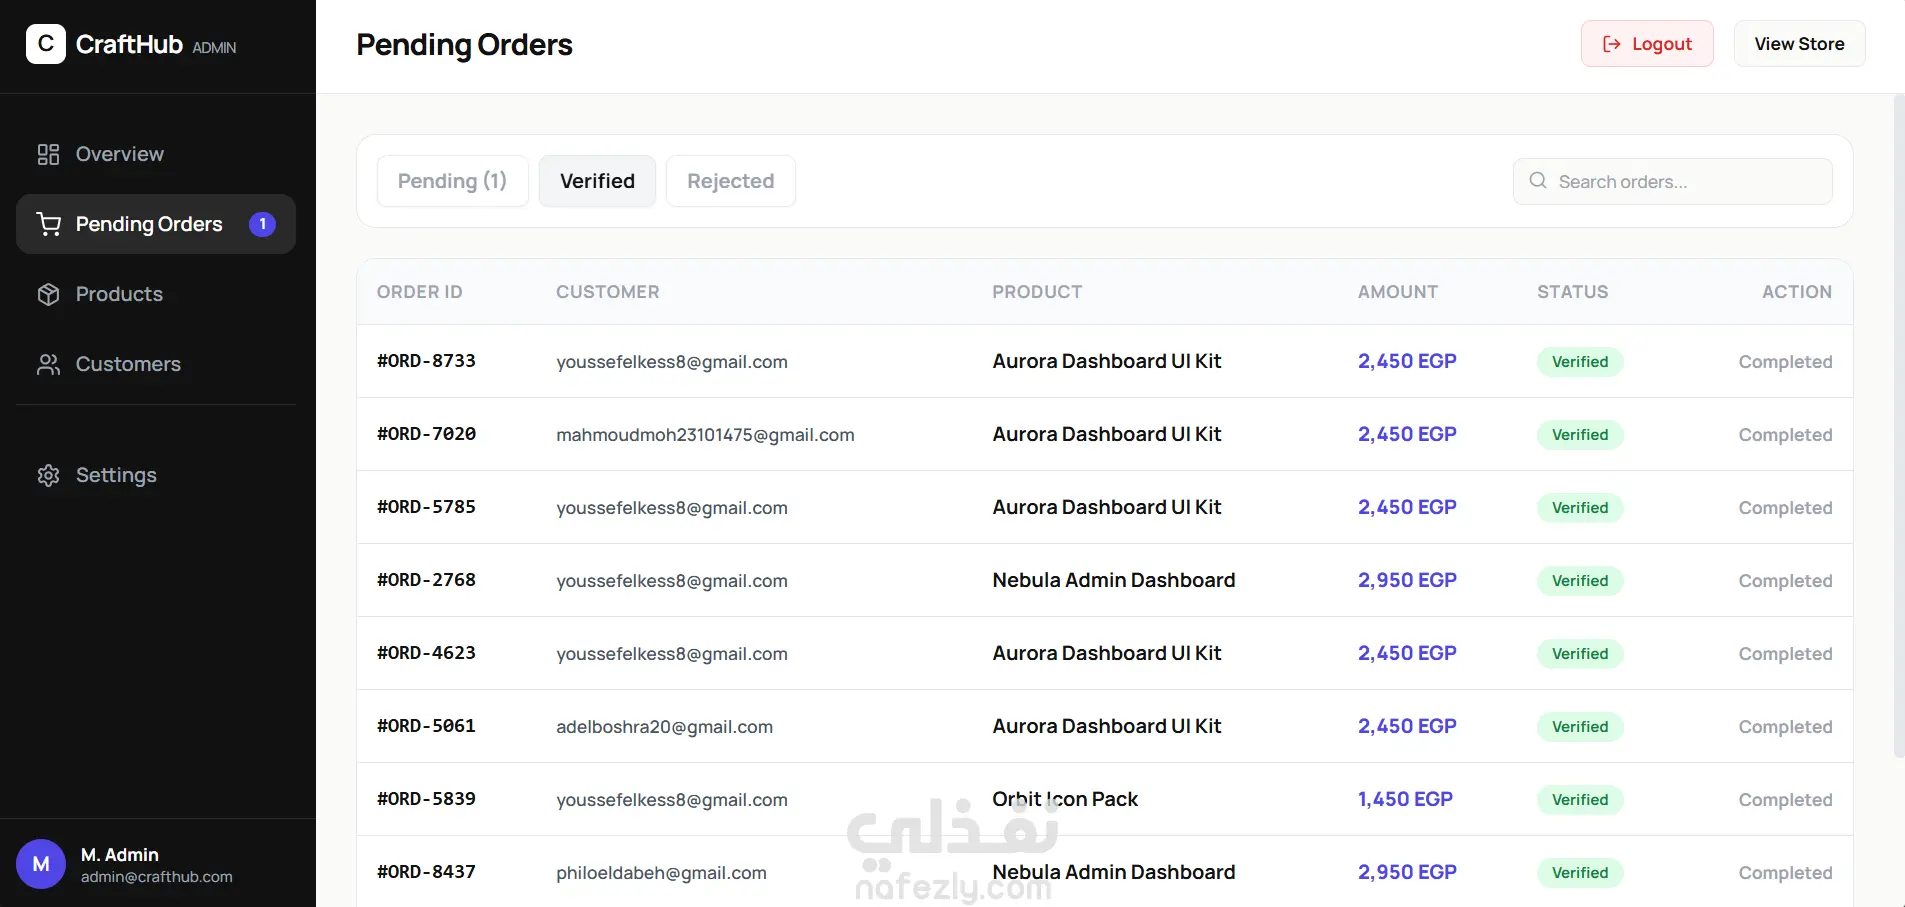This screenshot has width=1905, height=907.
Task: Click the AMOUNT column header
Action: coord(1398,292)
